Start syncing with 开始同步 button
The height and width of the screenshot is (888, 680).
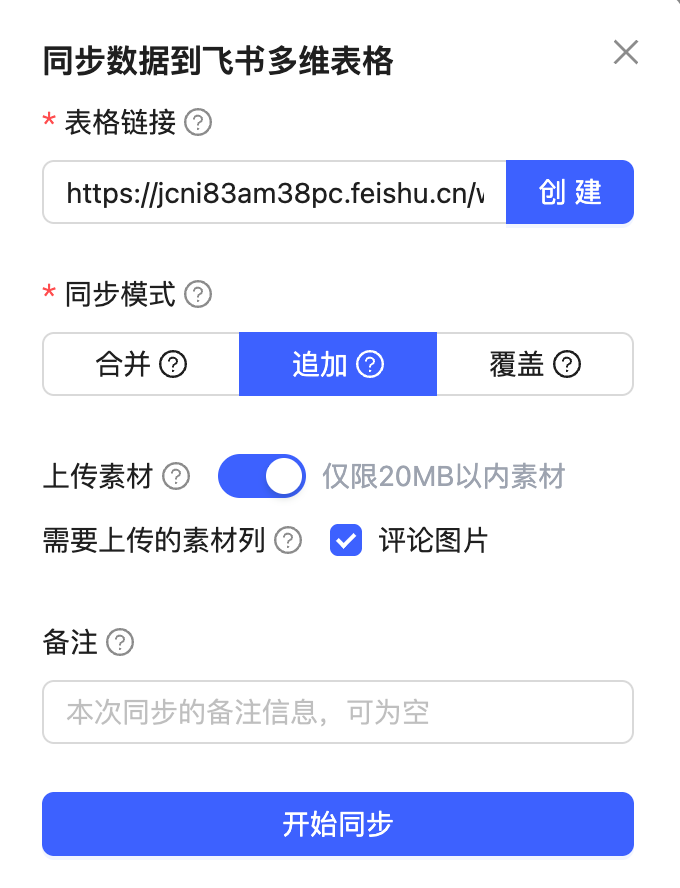tap(338, 824)
